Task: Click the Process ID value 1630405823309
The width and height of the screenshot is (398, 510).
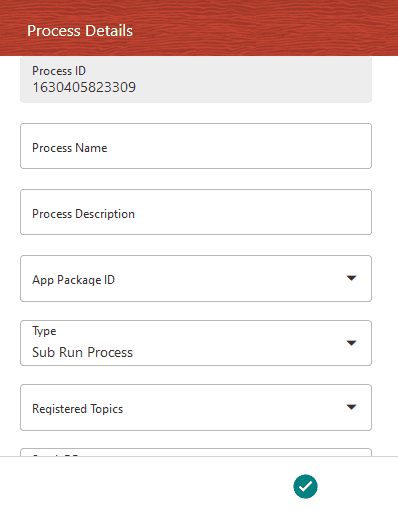Action: tap(84, 88)
